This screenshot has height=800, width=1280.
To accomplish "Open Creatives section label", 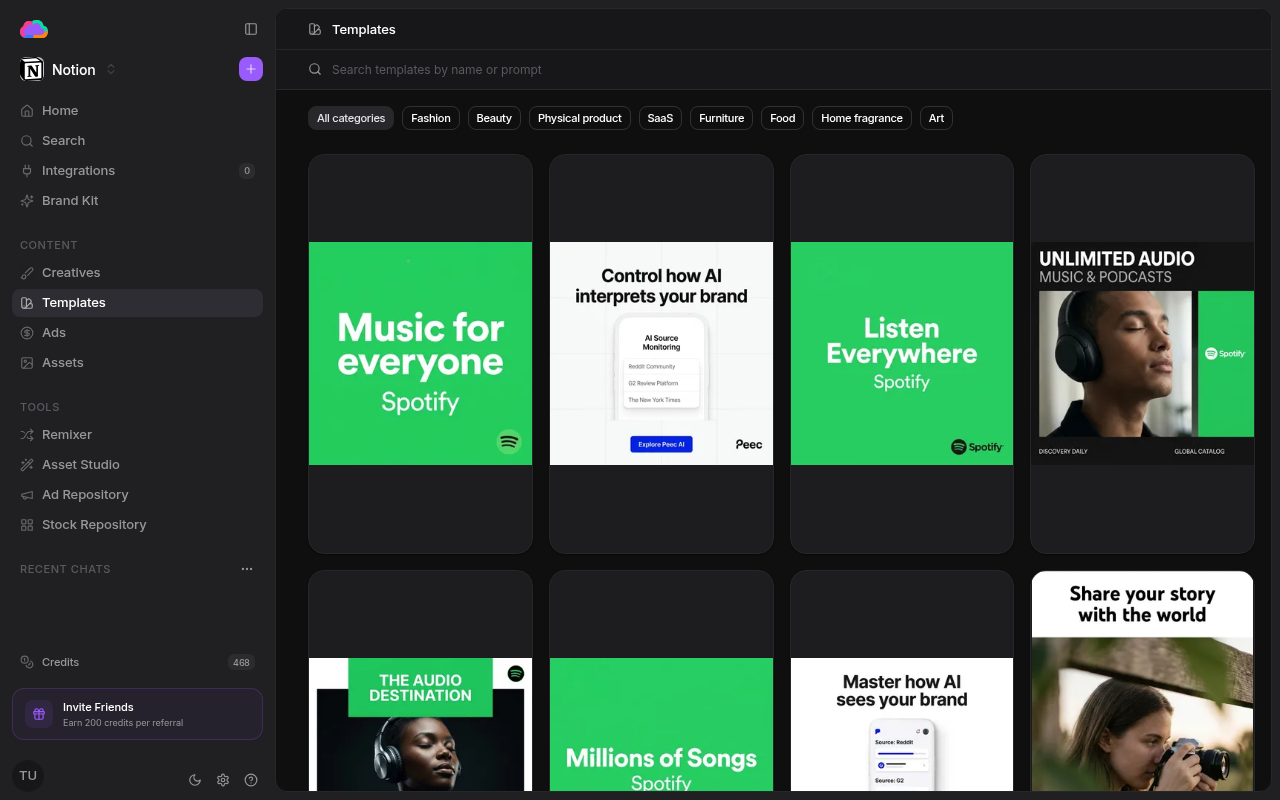I will (x=71, y=273).
